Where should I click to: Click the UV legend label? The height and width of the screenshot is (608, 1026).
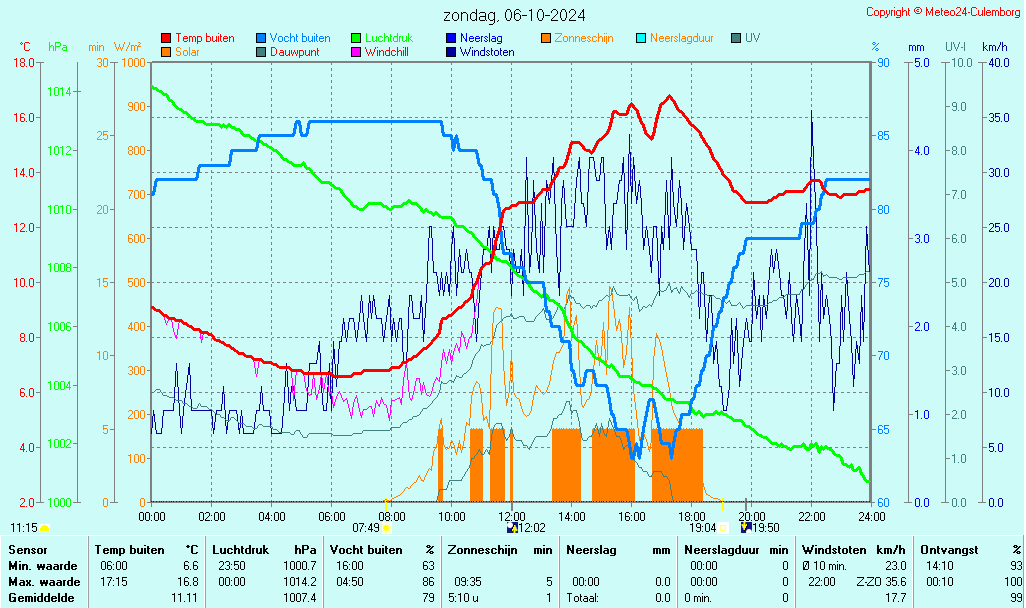(752, 38)
